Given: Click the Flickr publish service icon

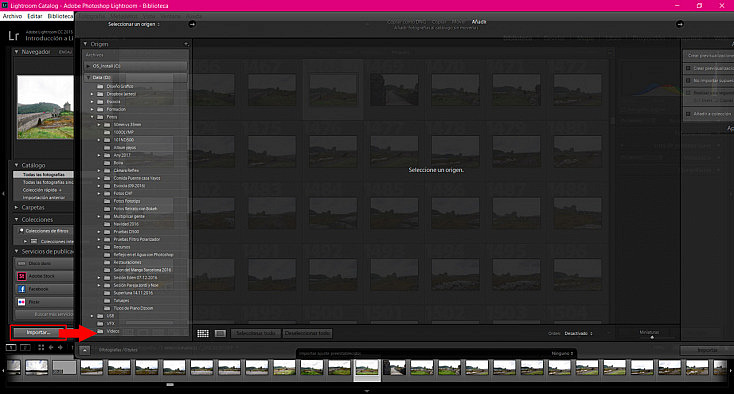Looking at the screenshot, I should click(x=22, y=302).
